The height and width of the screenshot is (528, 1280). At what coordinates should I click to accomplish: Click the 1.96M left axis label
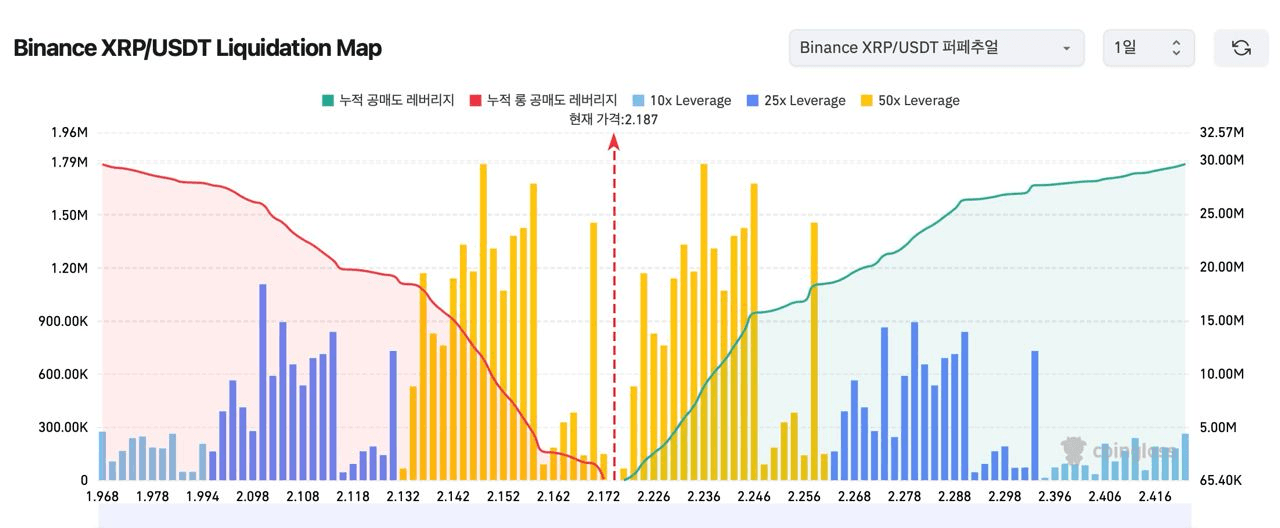point(69,133)
